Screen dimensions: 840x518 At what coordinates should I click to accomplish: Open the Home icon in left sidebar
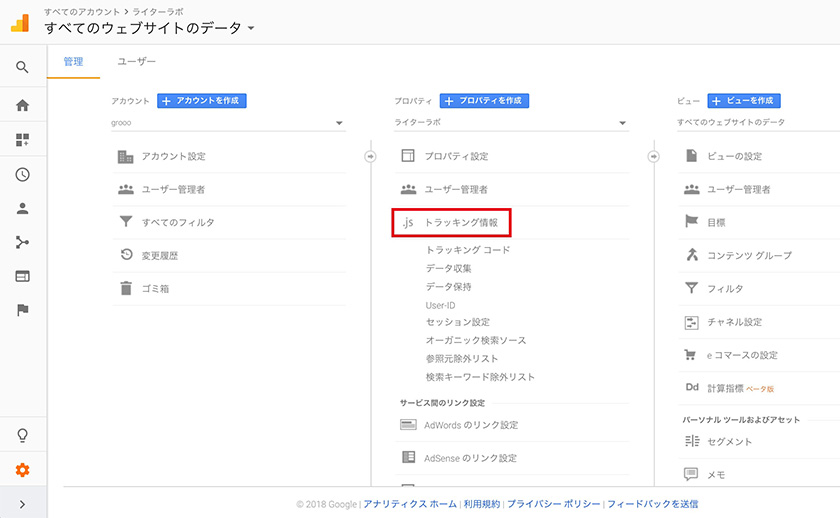[x=22, y=106]
